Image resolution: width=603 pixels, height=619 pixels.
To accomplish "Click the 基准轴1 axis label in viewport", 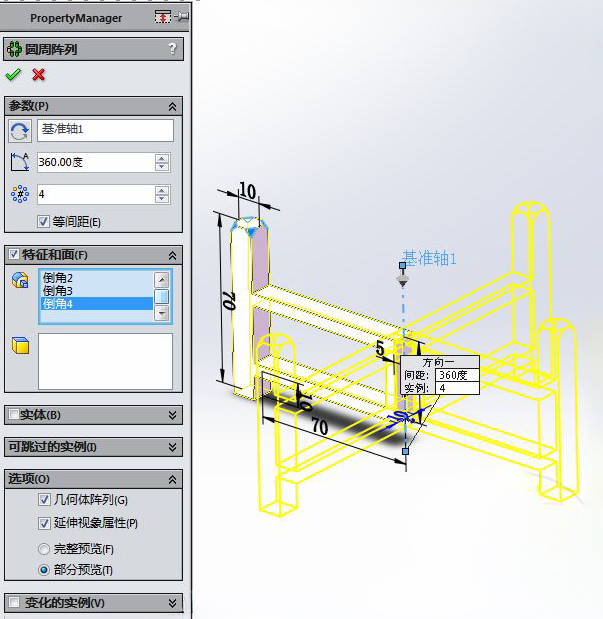I will (x=430, y=259).
